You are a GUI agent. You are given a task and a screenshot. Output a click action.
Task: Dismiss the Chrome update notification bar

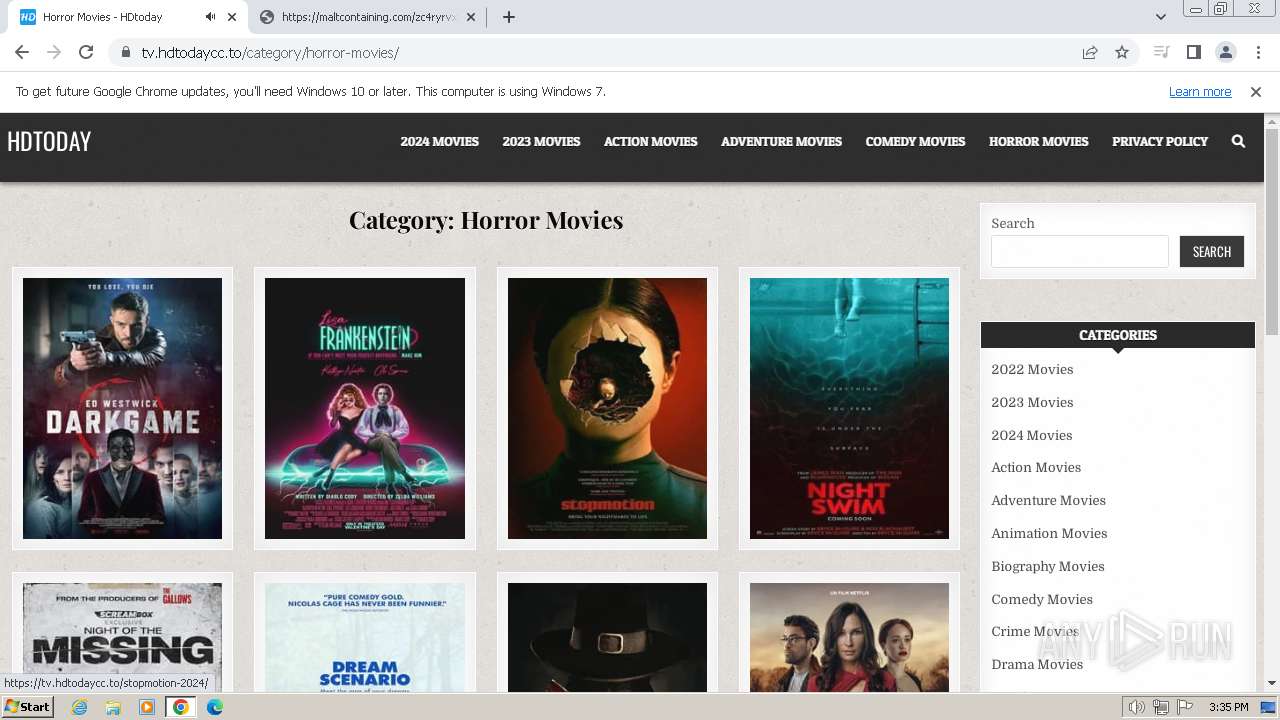click(1256, 92)
